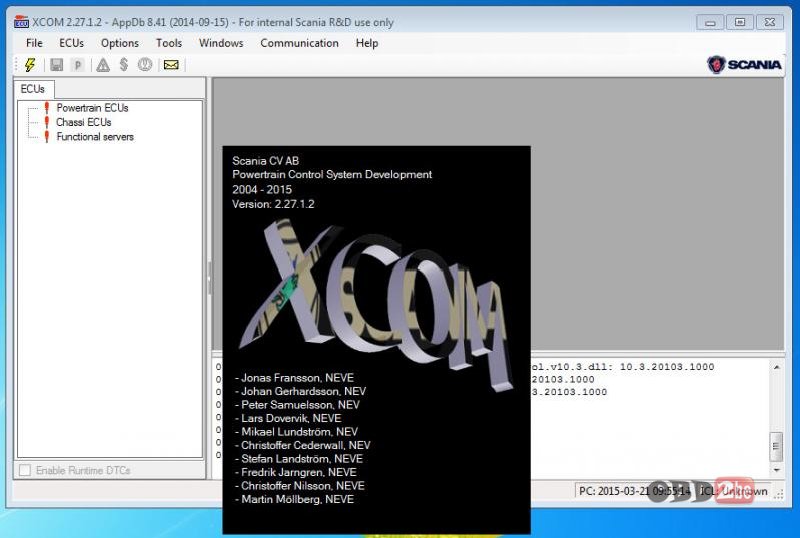Click the dollar sign toolbar icon
The width and height of the screenshot is (800, 538).
(x=123, y=64)
